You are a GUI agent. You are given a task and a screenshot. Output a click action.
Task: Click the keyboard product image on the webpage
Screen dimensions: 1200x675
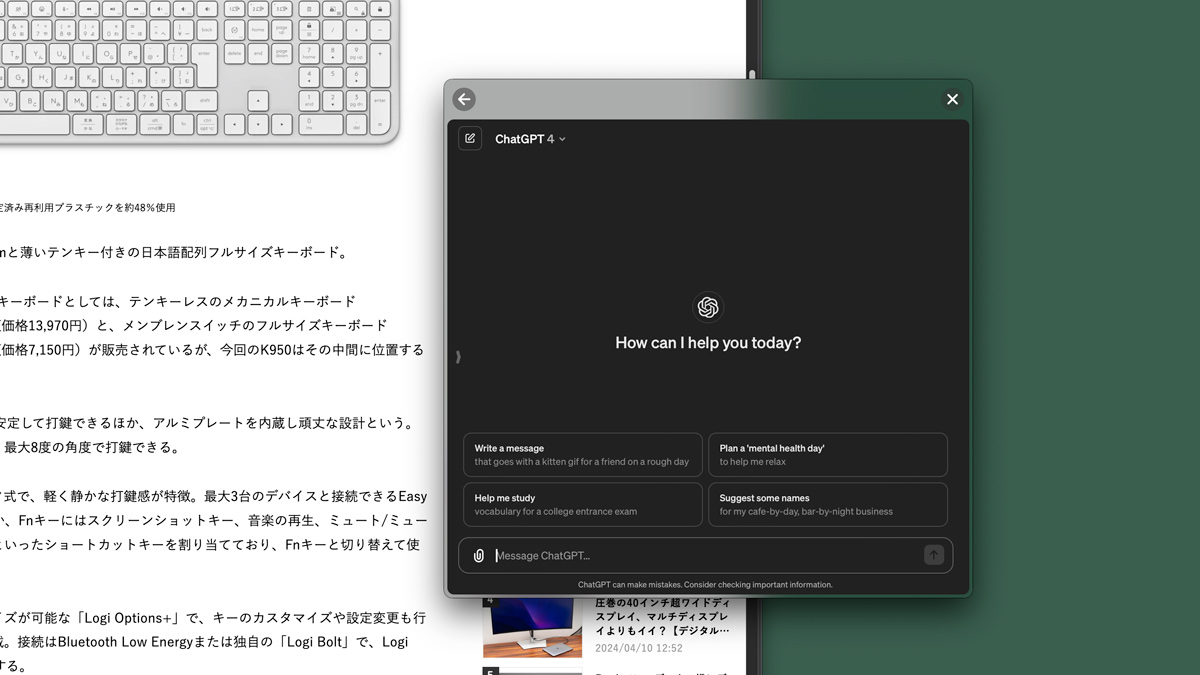(x=198, y=70)
